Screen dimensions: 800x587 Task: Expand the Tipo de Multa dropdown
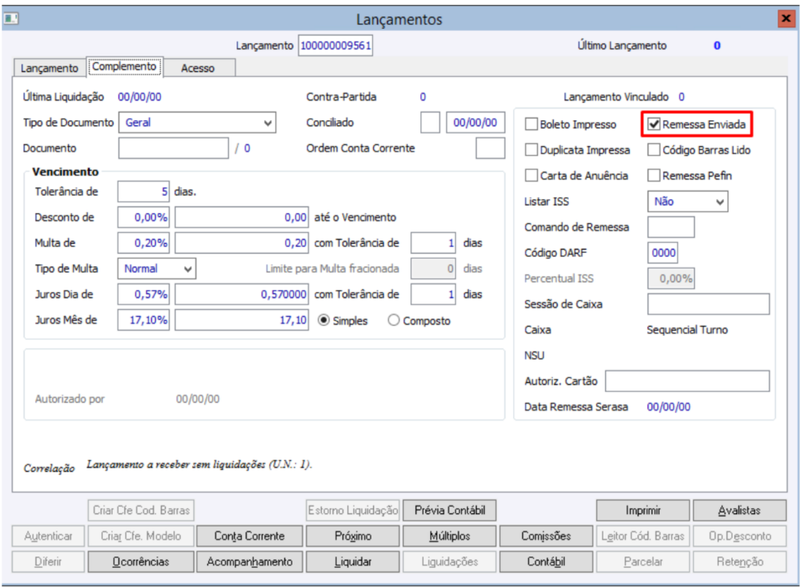click(157, 268)
